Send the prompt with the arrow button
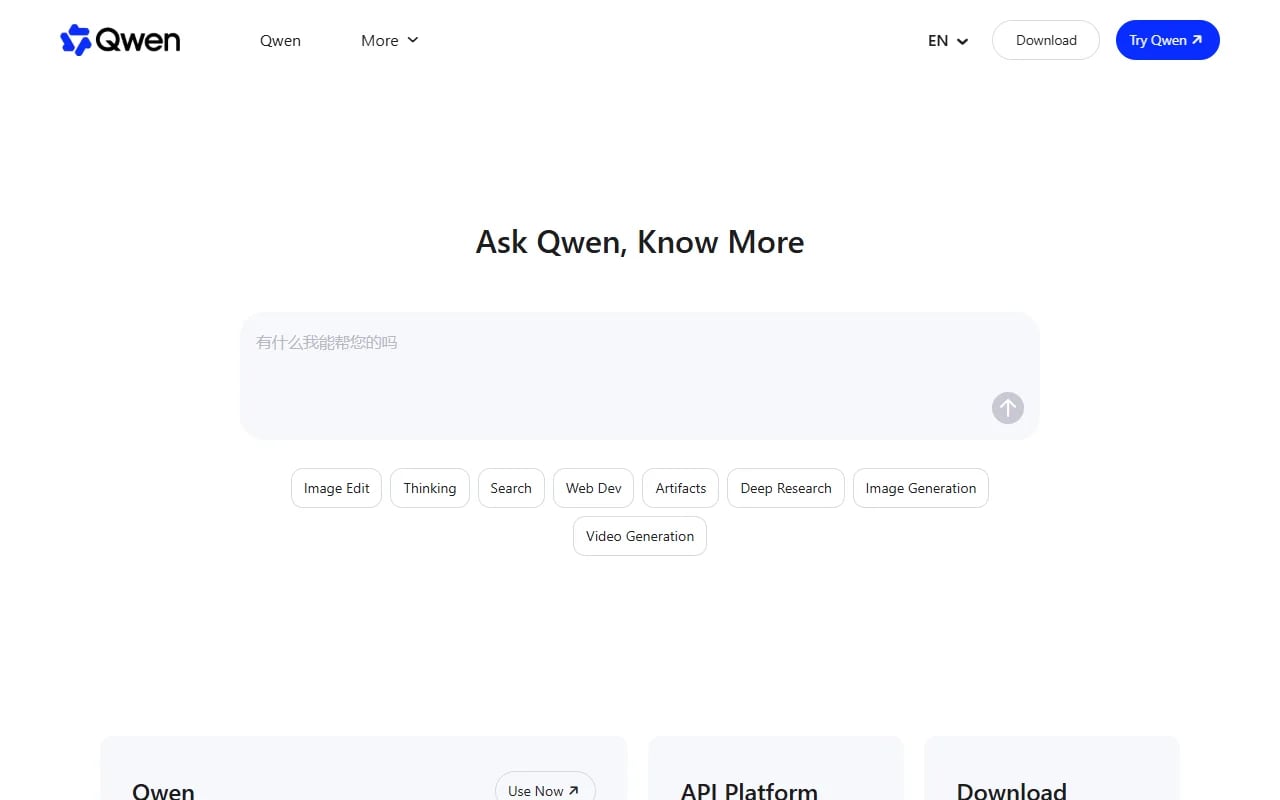 pyautogui.click(x=1008, y=408)
